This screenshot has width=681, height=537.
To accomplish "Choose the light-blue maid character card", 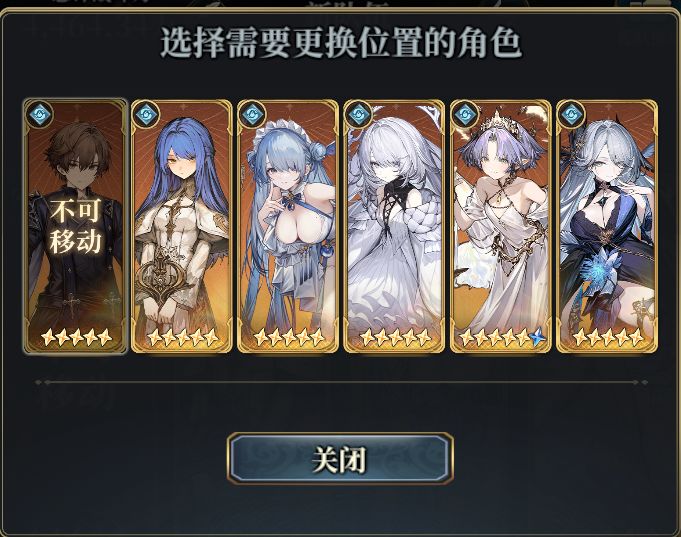I will [x=288, y=226].
